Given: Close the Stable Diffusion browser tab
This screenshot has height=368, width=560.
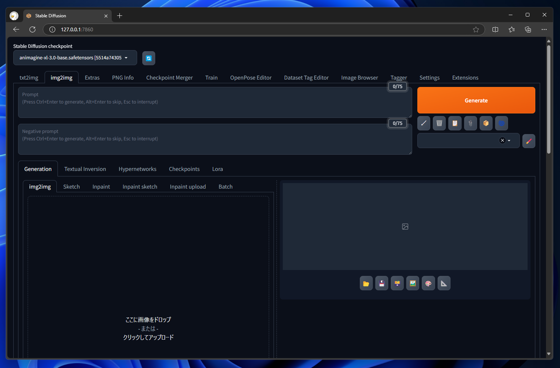Looking at the screenshot, I should 106,16.
